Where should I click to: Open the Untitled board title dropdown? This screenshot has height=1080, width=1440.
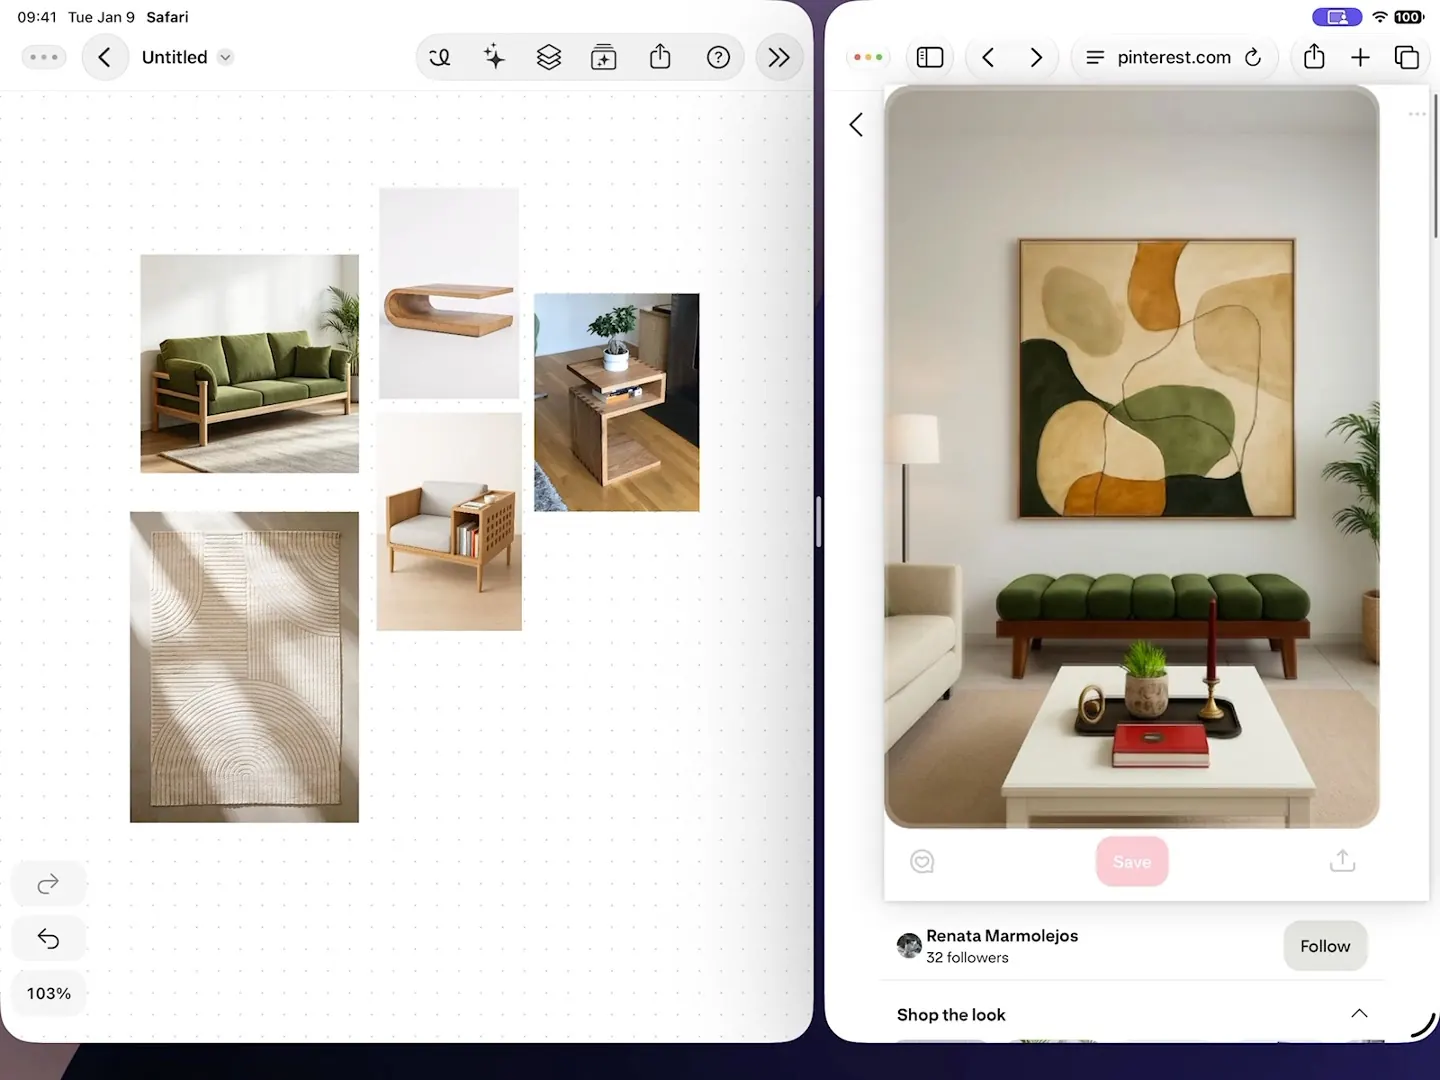pyautogui.click(x=226, y=57)
